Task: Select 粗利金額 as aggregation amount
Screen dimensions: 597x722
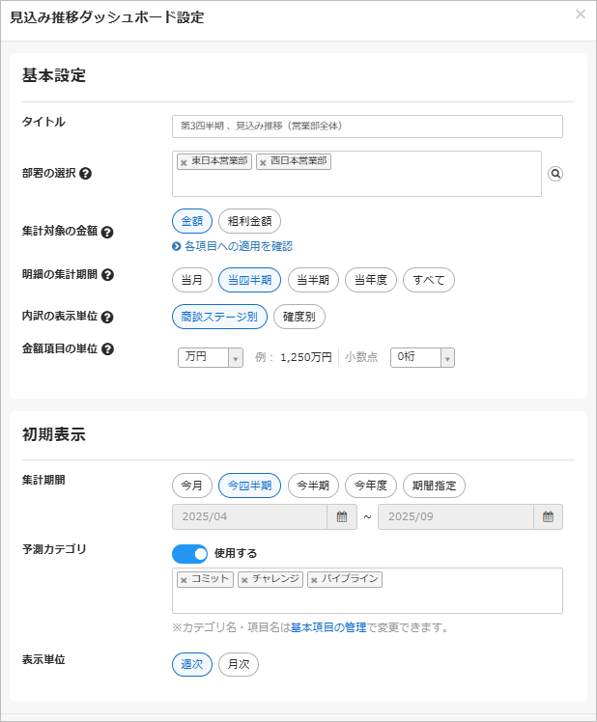Action: (249, 221)
